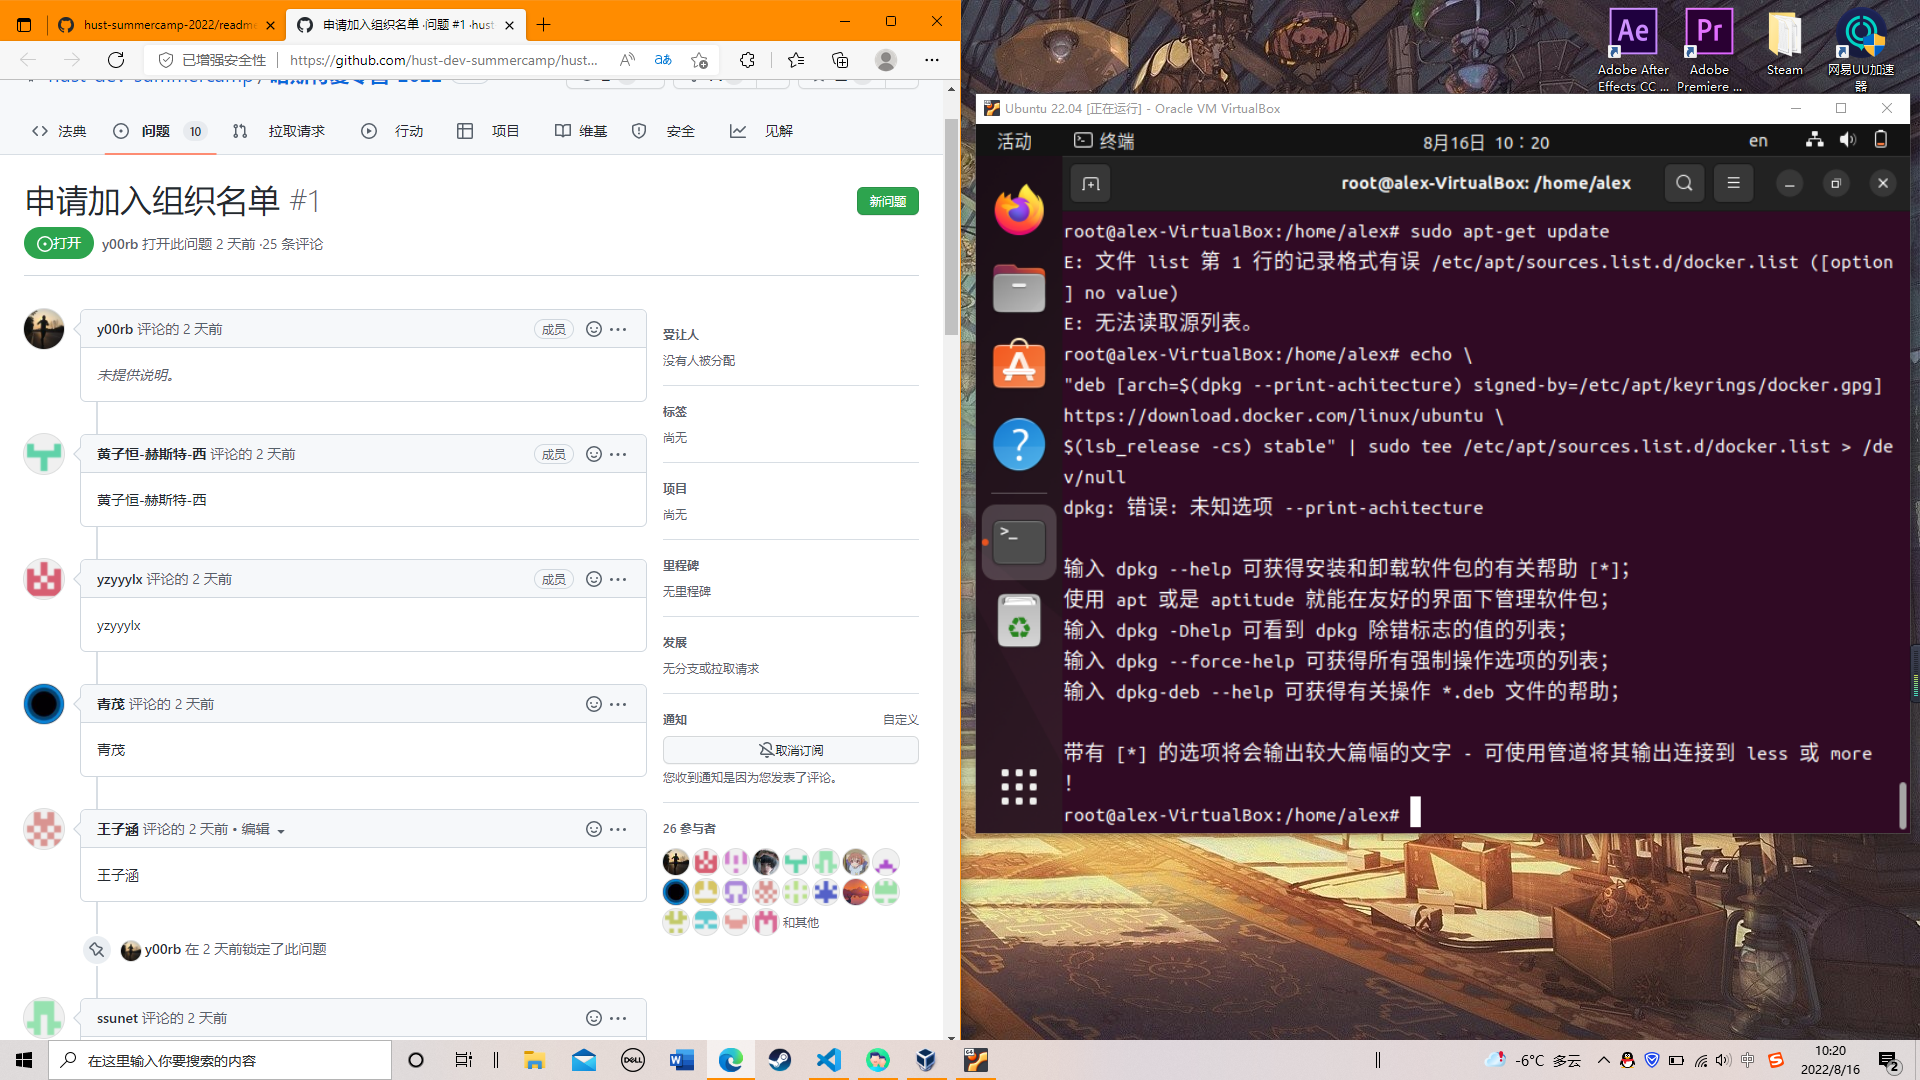
Task: Open the Help icon in Ubuntu dock
Action: (x=1019, y=443)
